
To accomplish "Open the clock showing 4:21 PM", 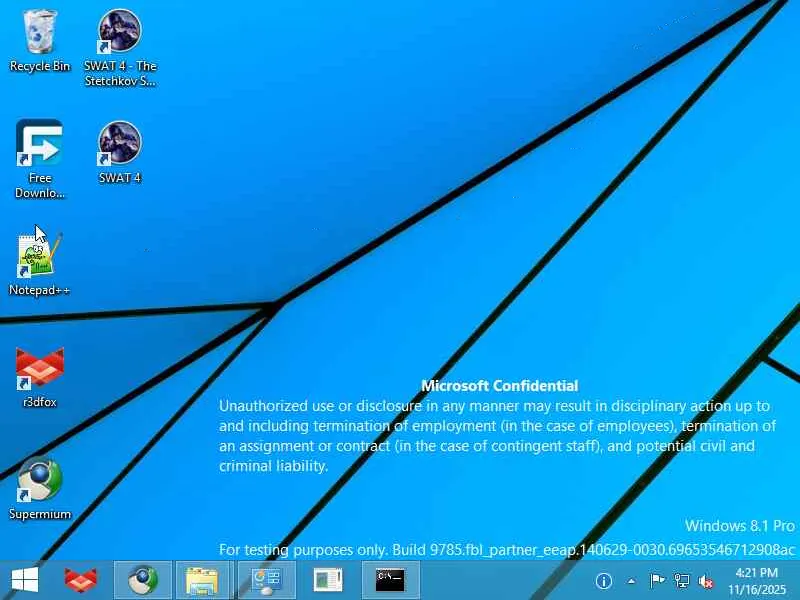I will pyautogui.click(x=757, y=581).
